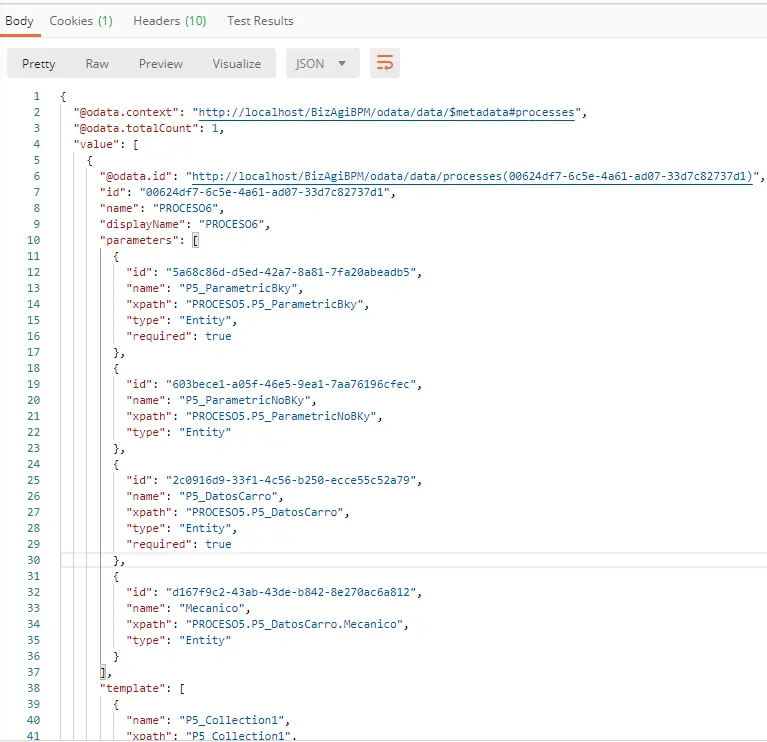Select the Raw view mode
The width and height of the screenshot is (767, 742).
coord(97,64)
